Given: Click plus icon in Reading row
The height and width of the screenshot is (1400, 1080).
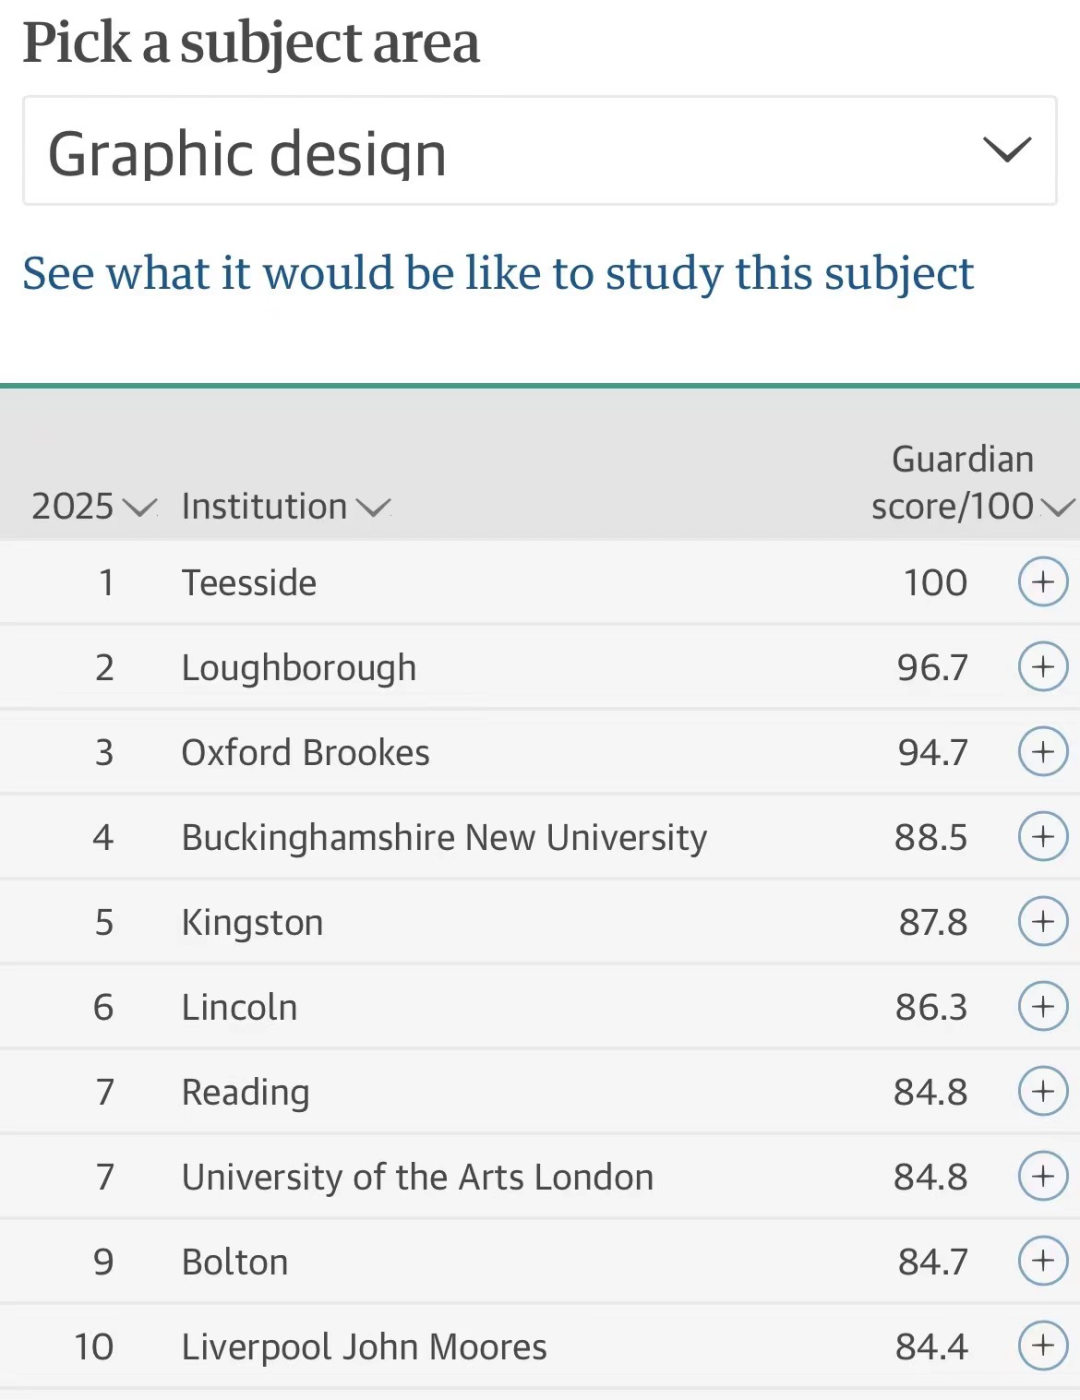Looking at the screenshot, I should [1043, 1091].
